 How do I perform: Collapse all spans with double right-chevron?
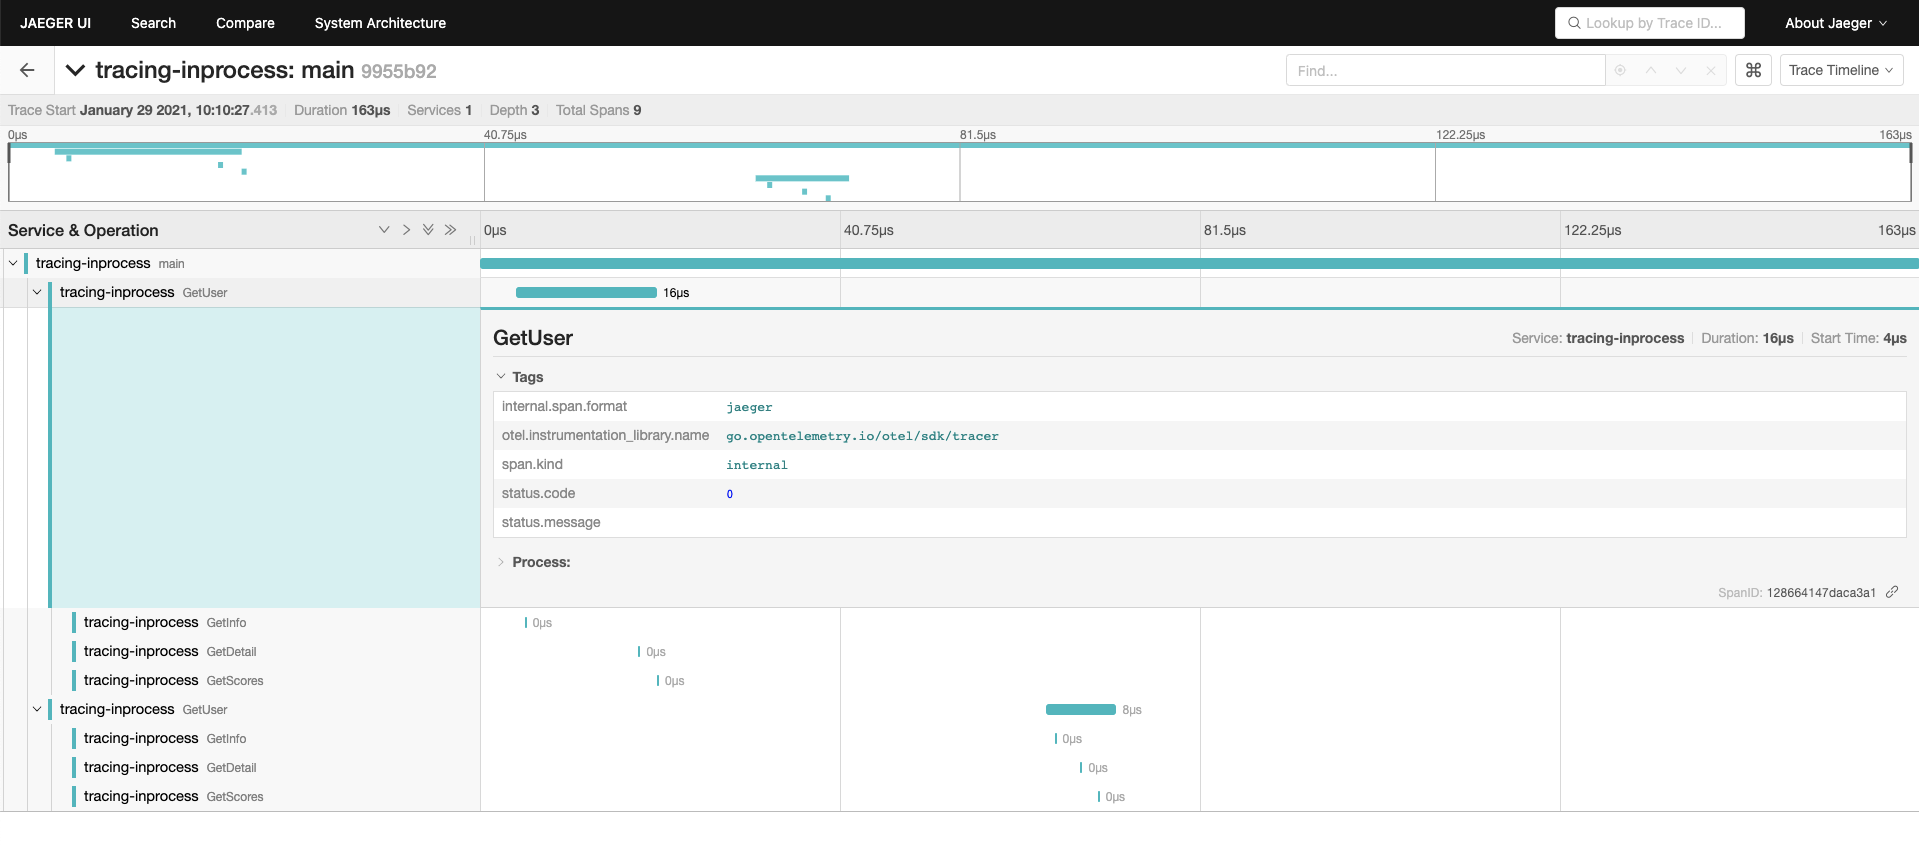[x=450, y=230]
